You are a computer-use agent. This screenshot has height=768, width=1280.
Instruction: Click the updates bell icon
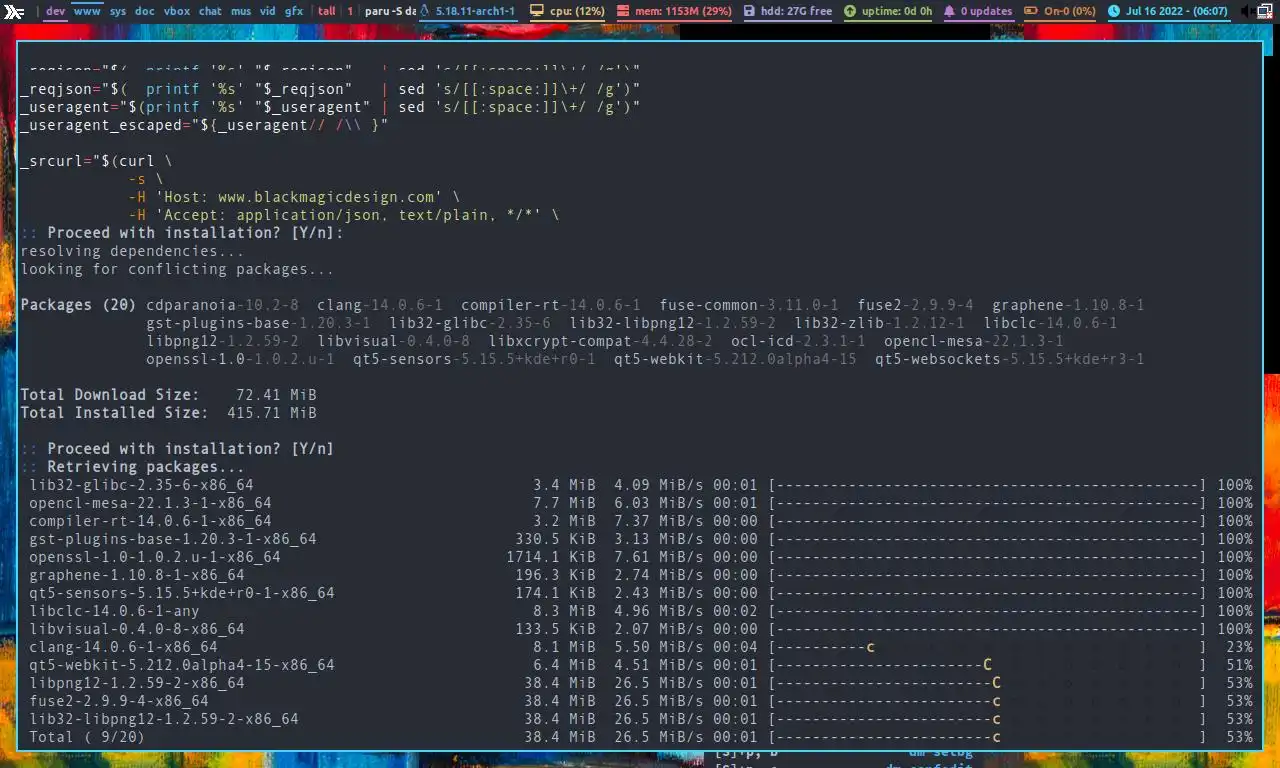pos(949,11)
